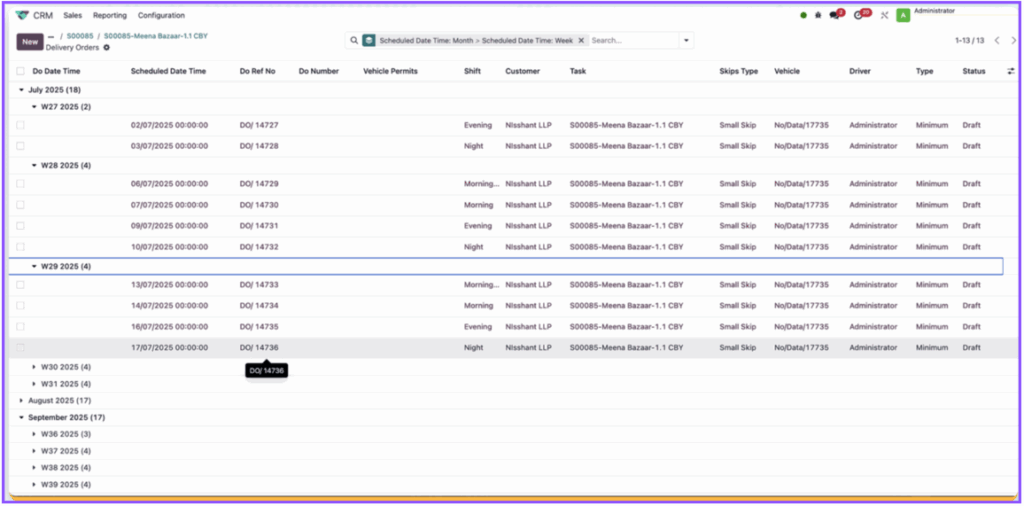Click the New button
Screen dimensions: 1024x506
click(30, 42)
